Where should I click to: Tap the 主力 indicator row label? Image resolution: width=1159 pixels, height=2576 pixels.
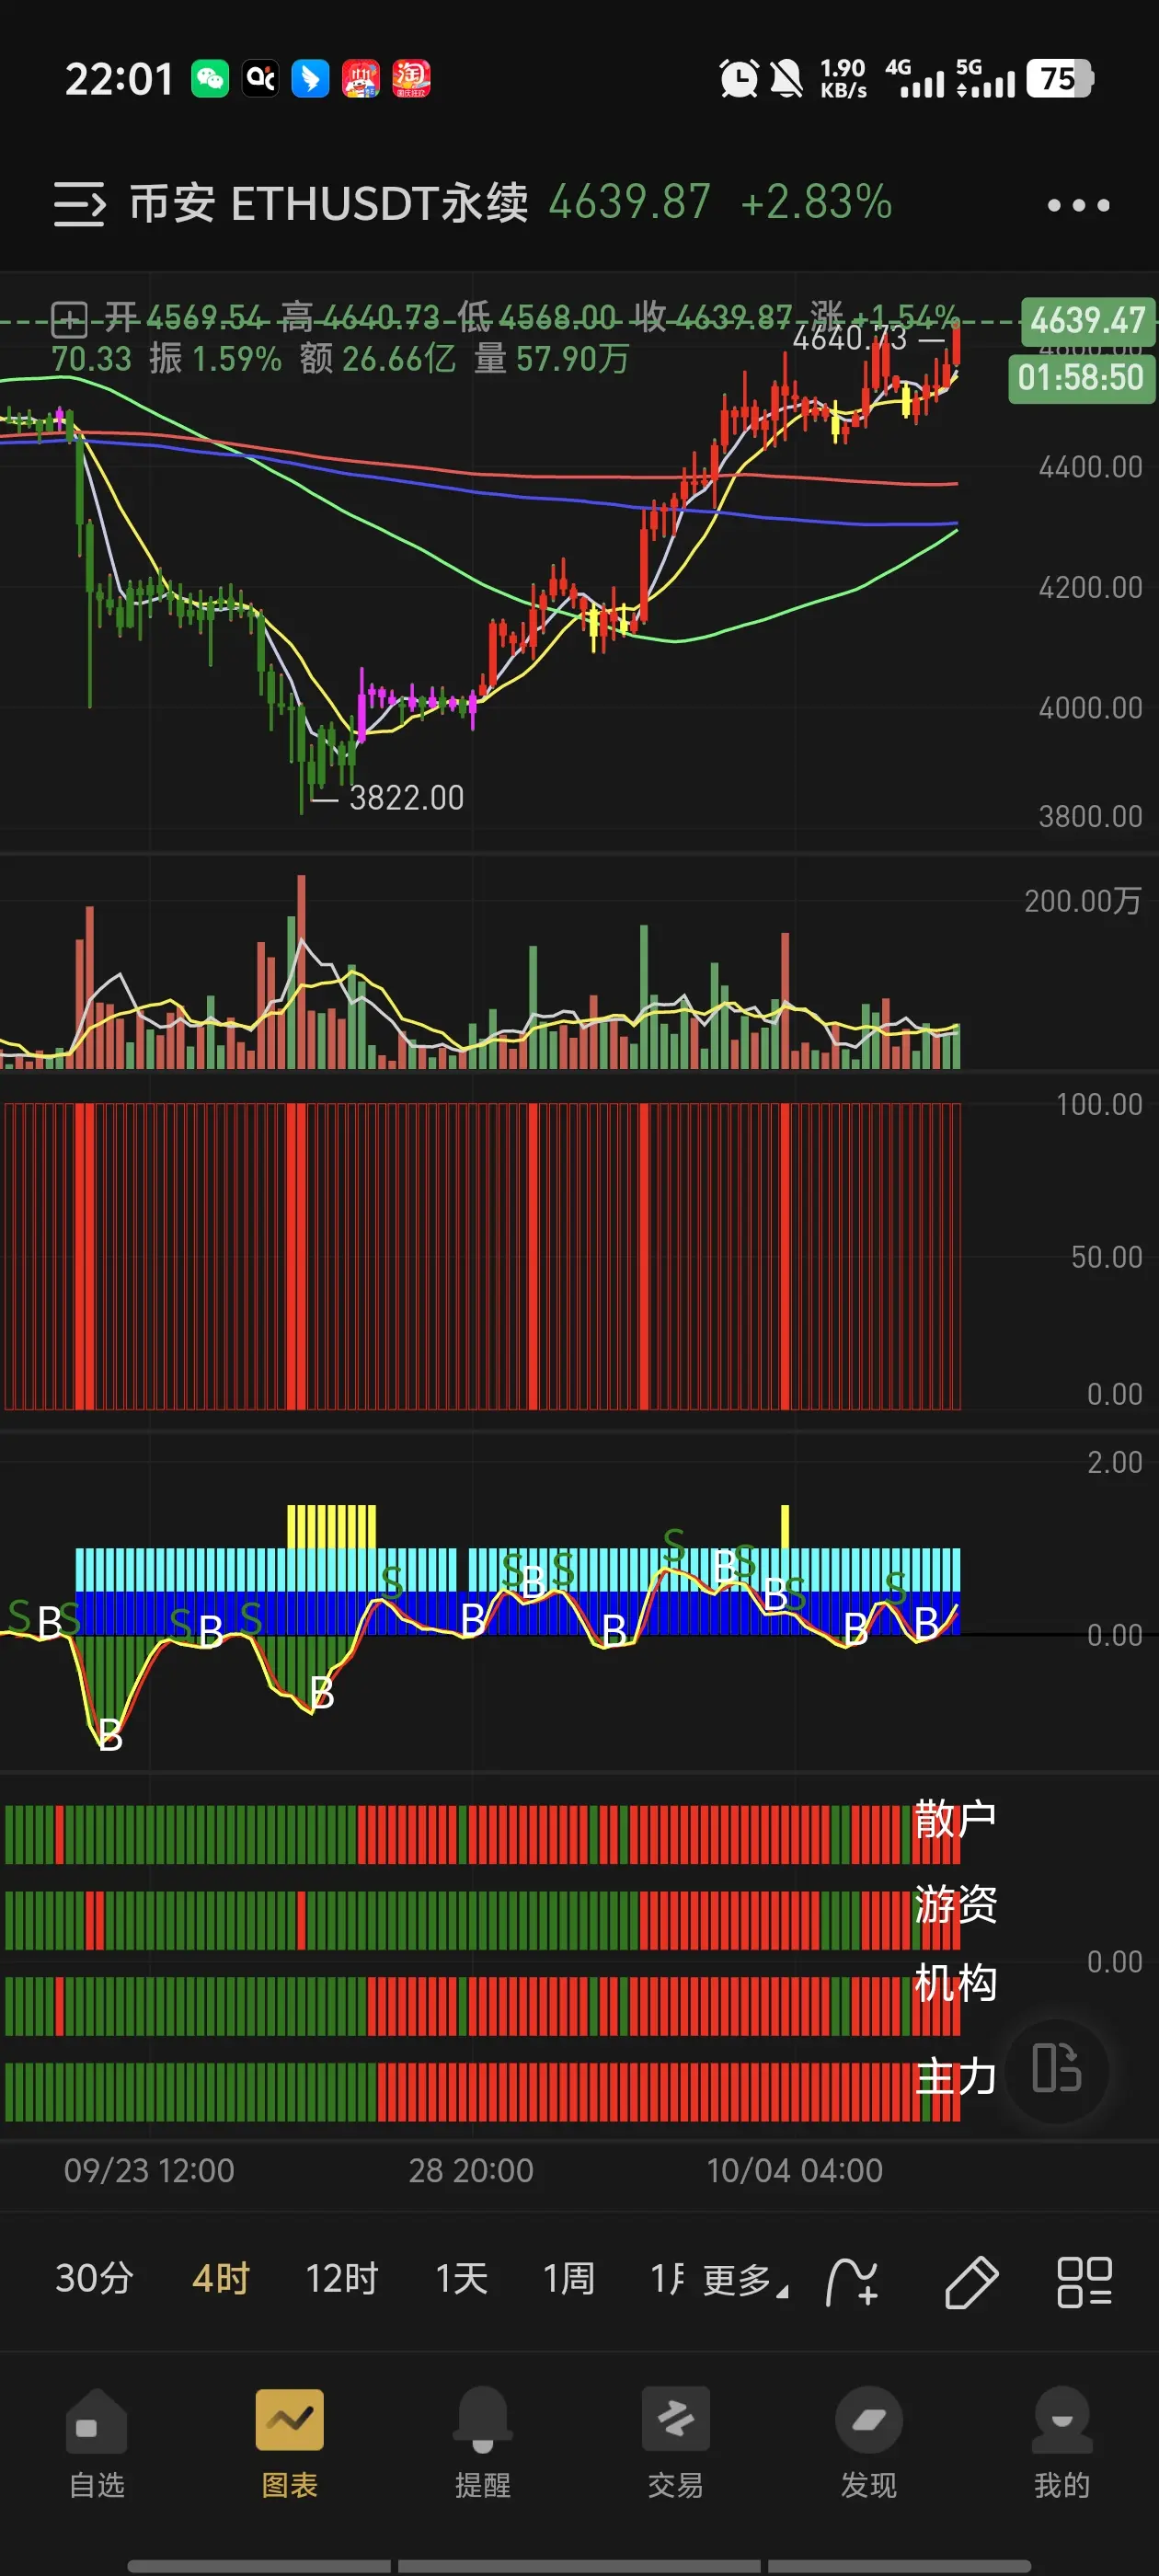pyautogui.click(x=955, y=2077)
